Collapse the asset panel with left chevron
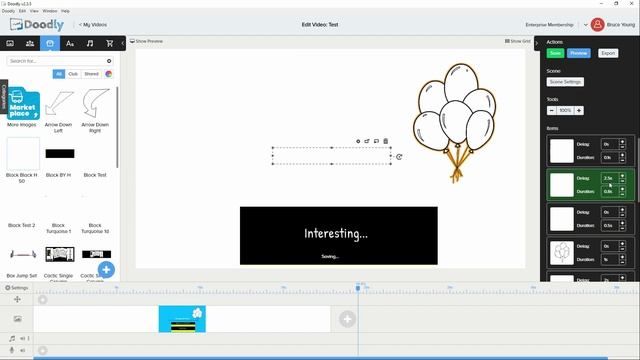This screenshot has height=360, width=640. (x=122, y=43)
